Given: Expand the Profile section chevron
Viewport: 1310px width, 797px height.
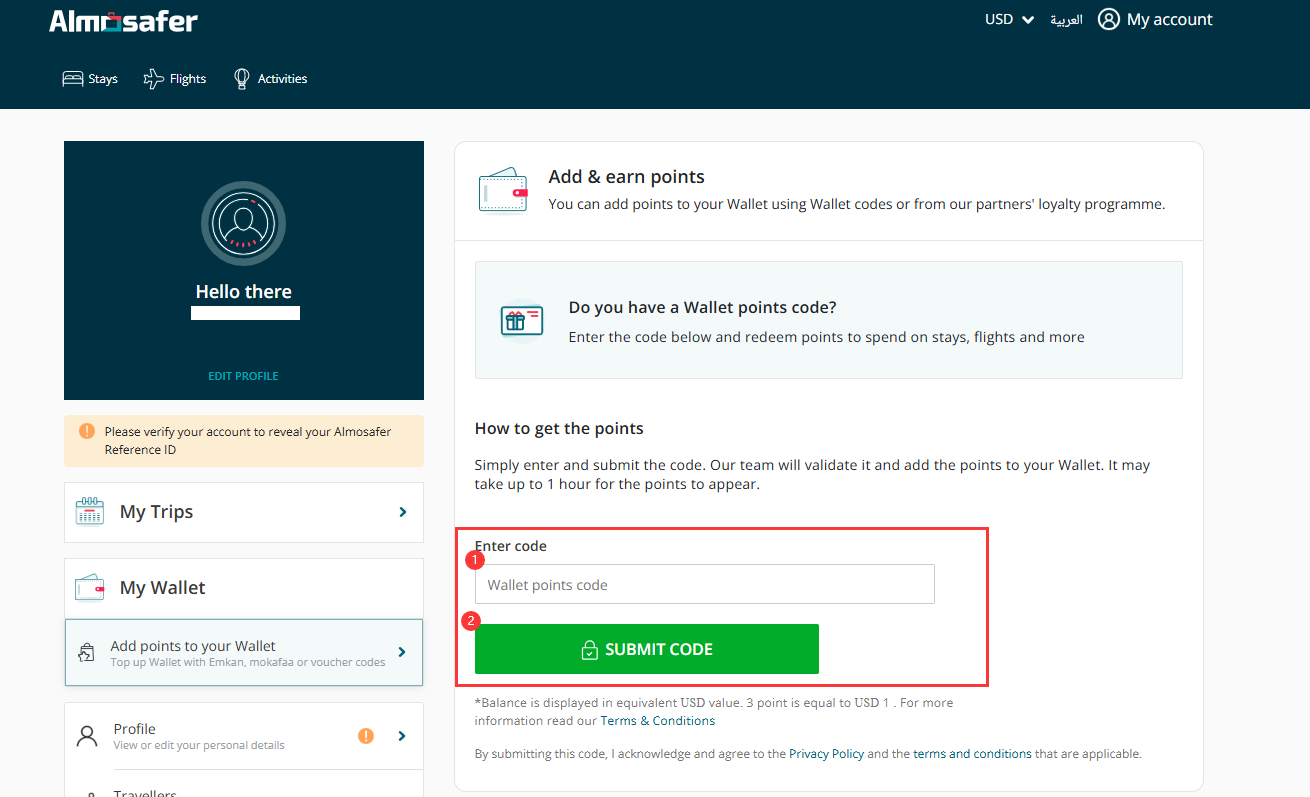Looking at the screenshot, I should (x=402, y=736).
